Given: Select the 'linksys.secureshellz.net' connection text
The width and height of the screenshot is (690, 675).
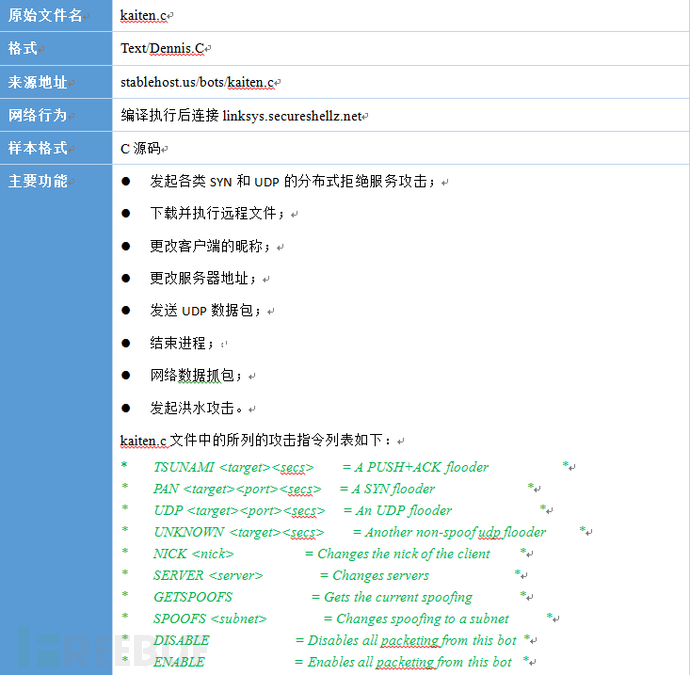Looking at the screenshot, I should tap(292, 116).
